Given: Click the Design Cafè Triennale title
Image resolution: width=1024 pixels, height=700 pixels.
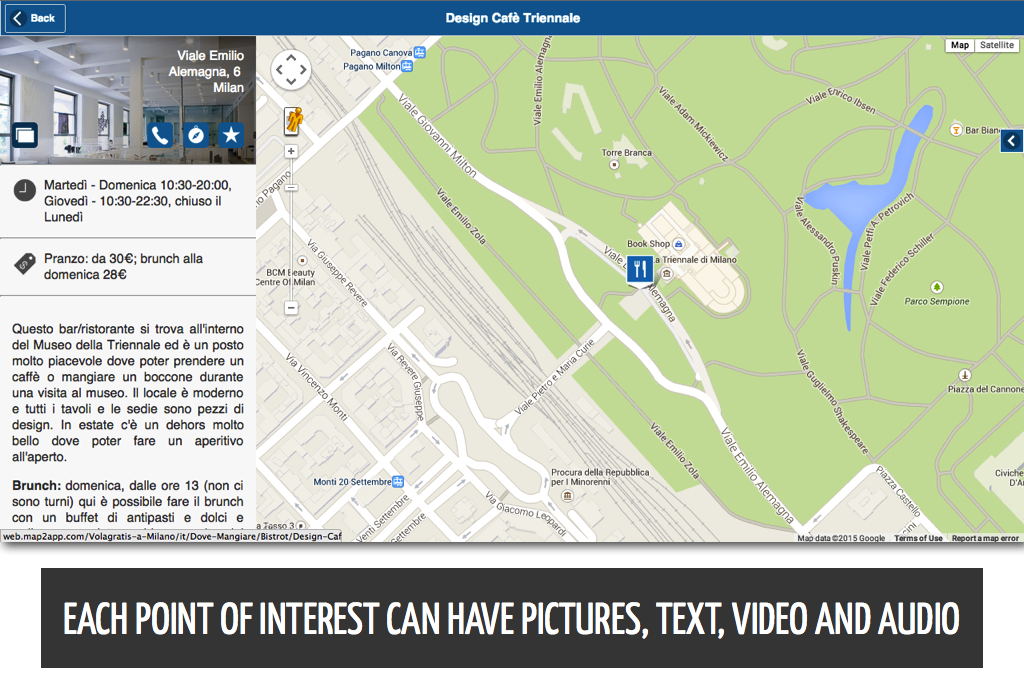Looking at the screenshot, I should point(513,18).
